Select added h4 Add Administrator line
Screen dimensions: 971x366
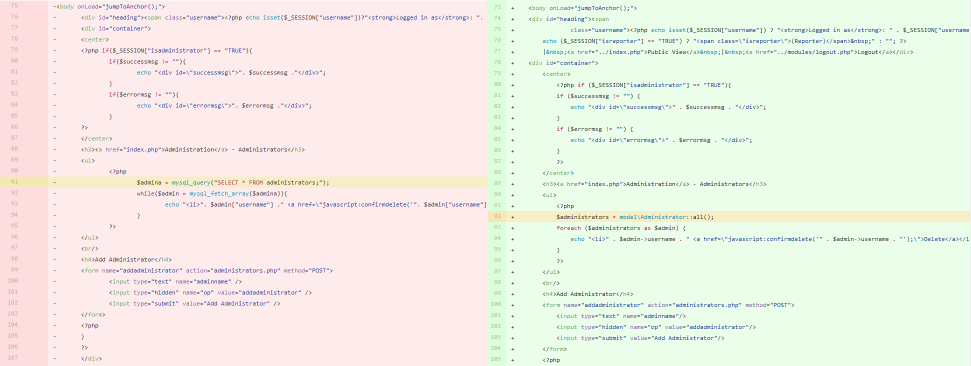588,294
